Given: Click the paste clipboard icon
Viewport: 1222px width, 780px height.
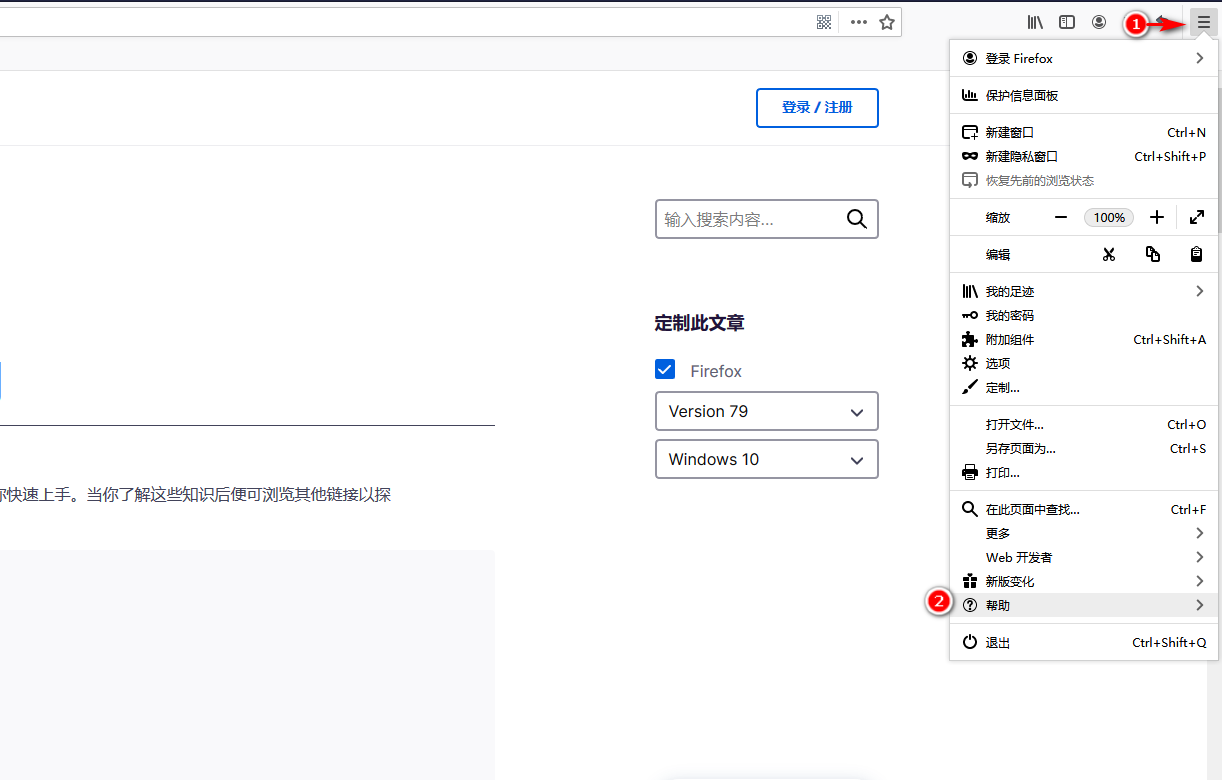Looking at the screenshot, I should pos(1196,254).
